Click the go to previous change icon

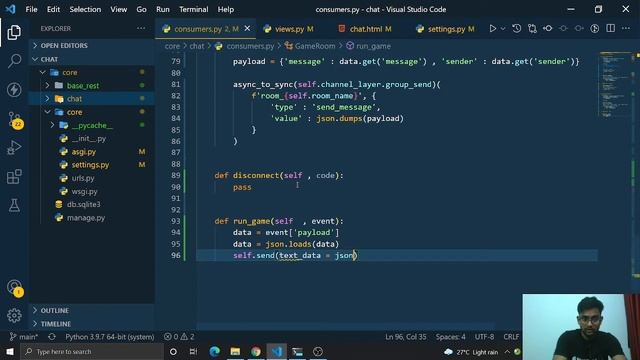coord(548,29)
